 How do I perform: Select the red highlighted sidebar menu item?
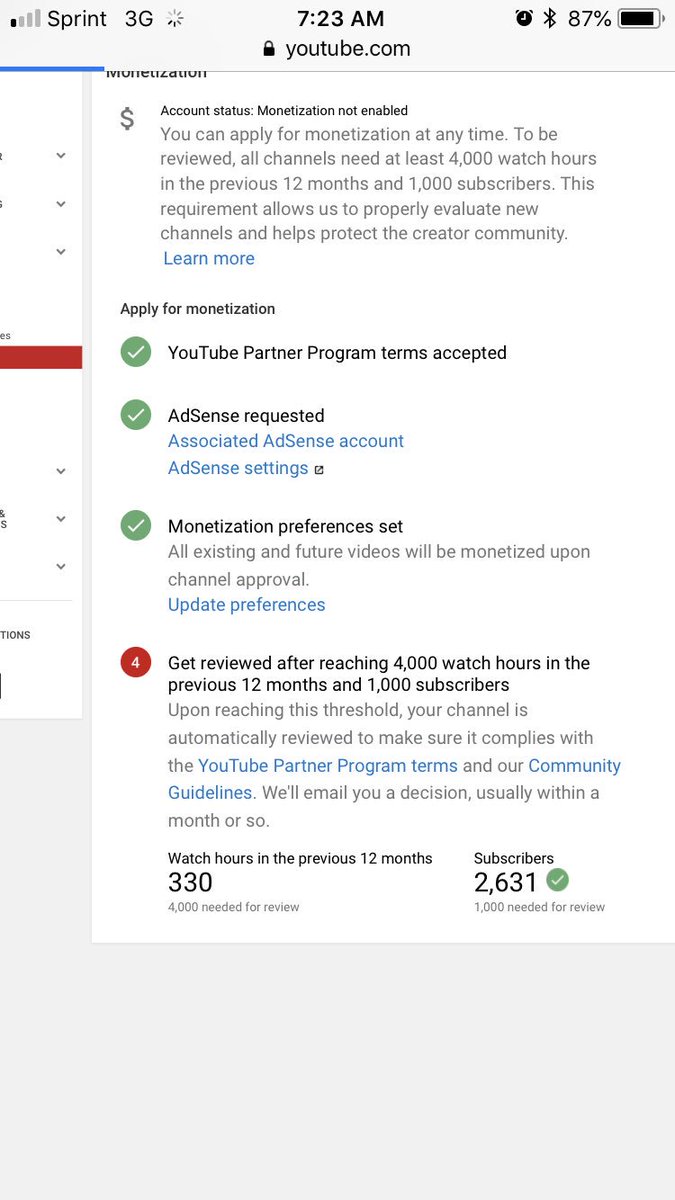point(41,358)
